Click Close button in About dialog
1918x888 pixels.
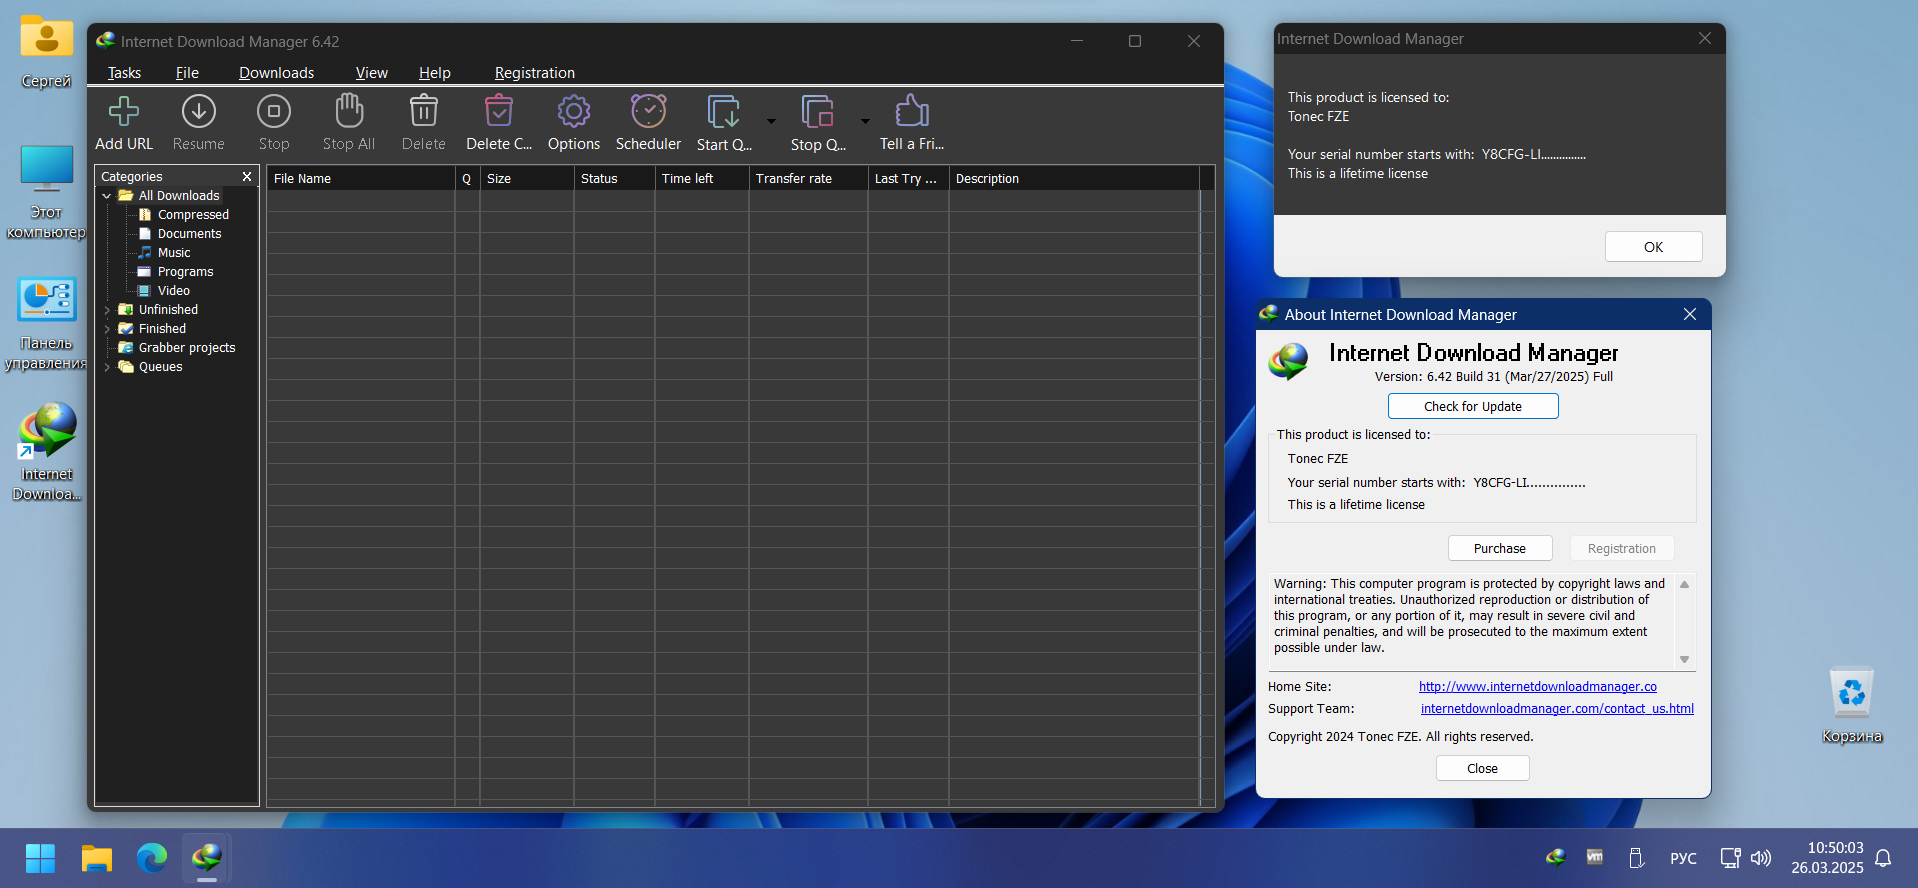click(x=1482, y=768)
